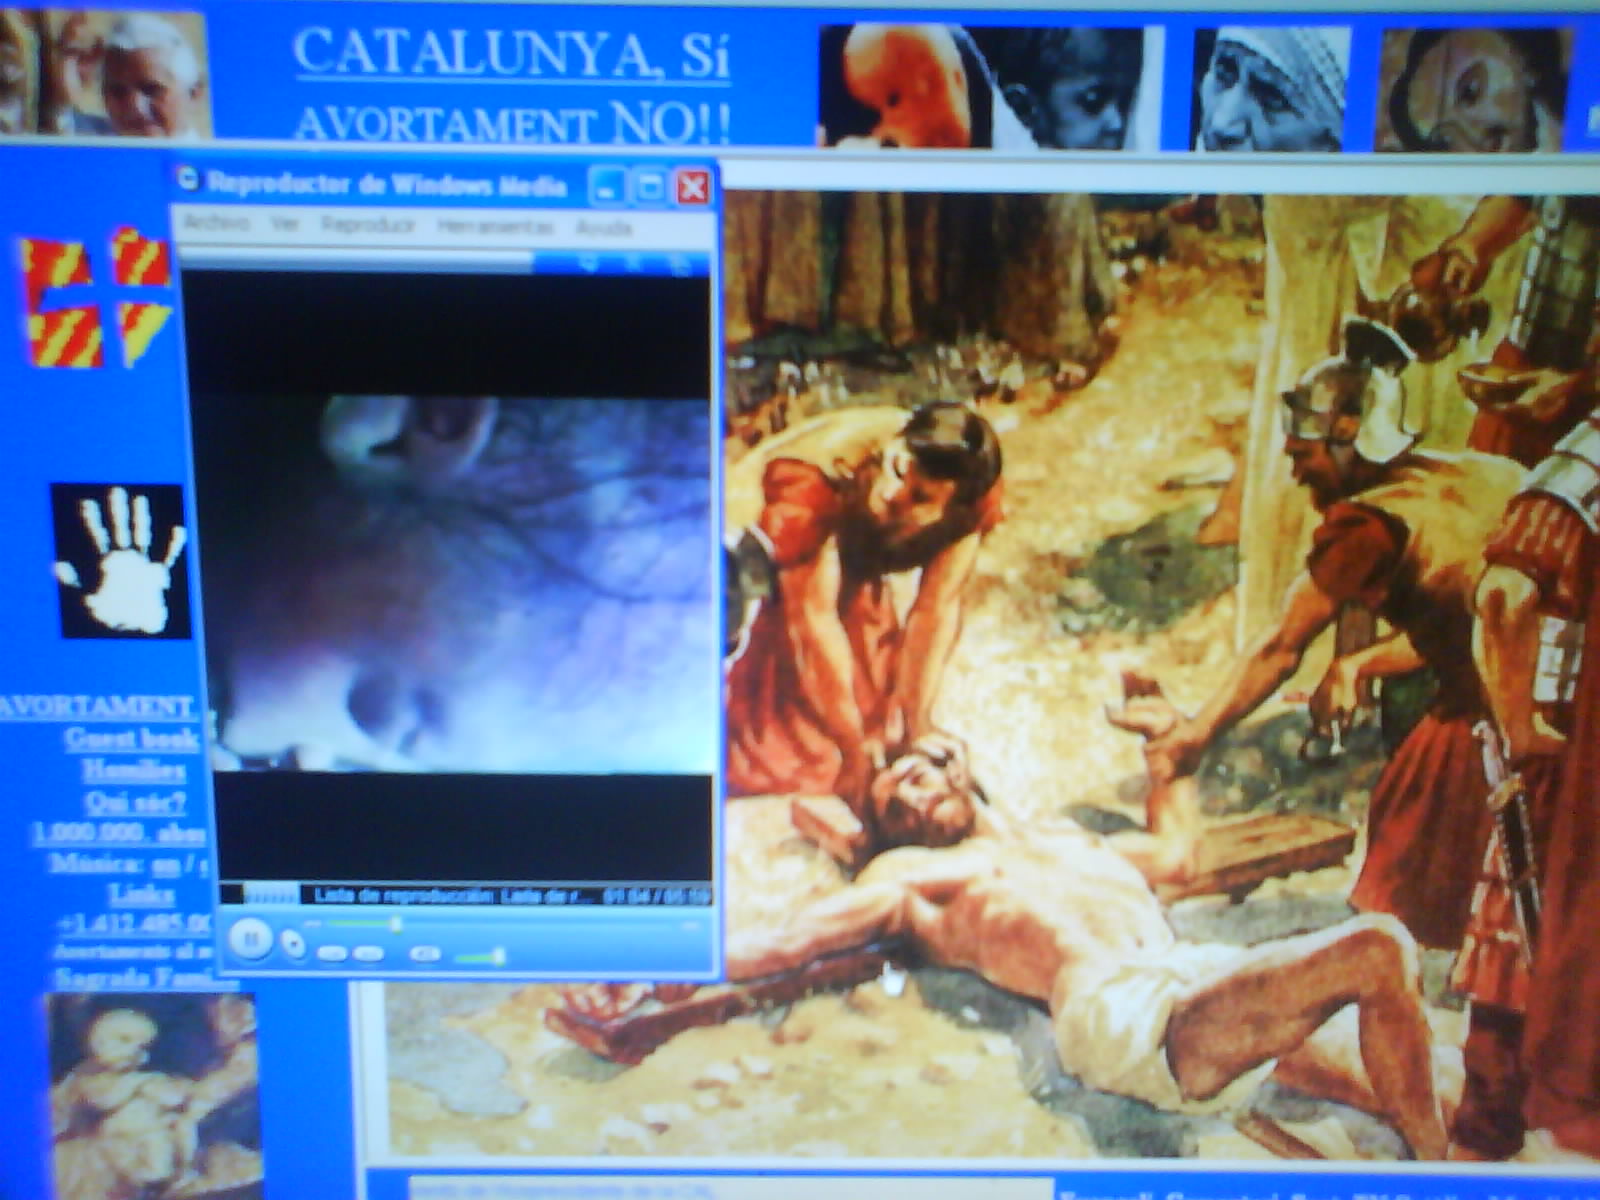Click the Mother Teresa photo in header
This screenshot has height=1200, width=1600.
tap(1270, 90)
